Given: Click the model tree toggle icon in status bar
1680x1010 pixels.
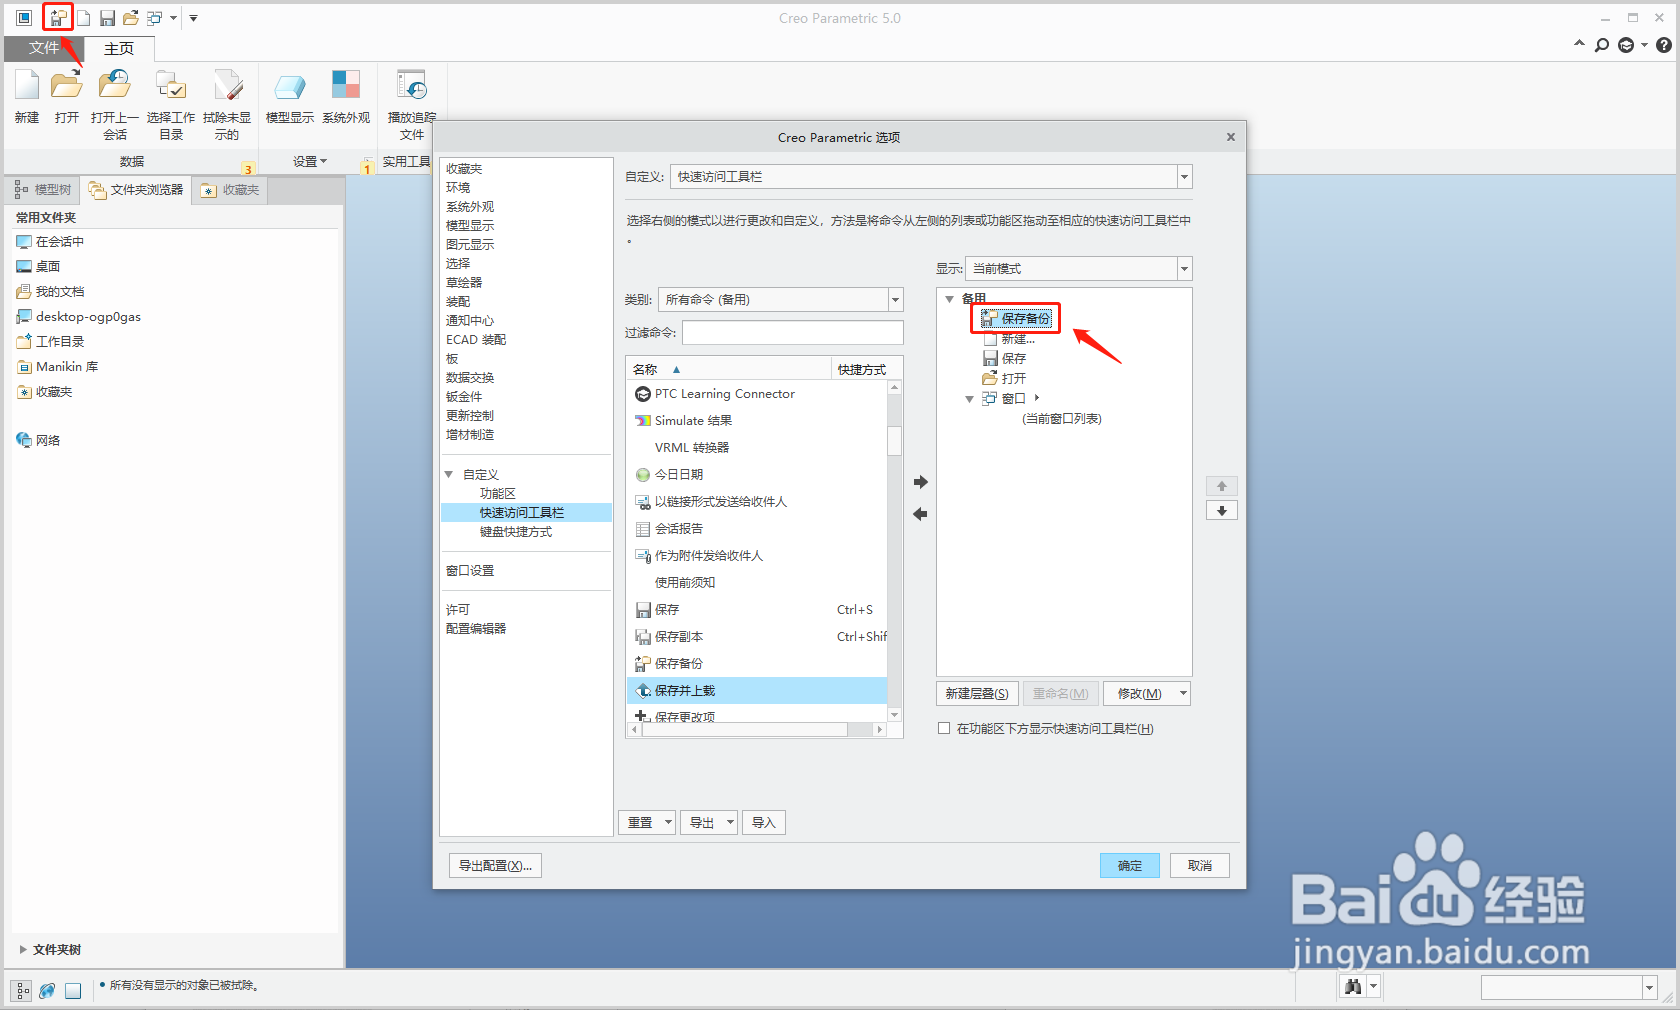Looking at the screenshot, I should 22,990.
